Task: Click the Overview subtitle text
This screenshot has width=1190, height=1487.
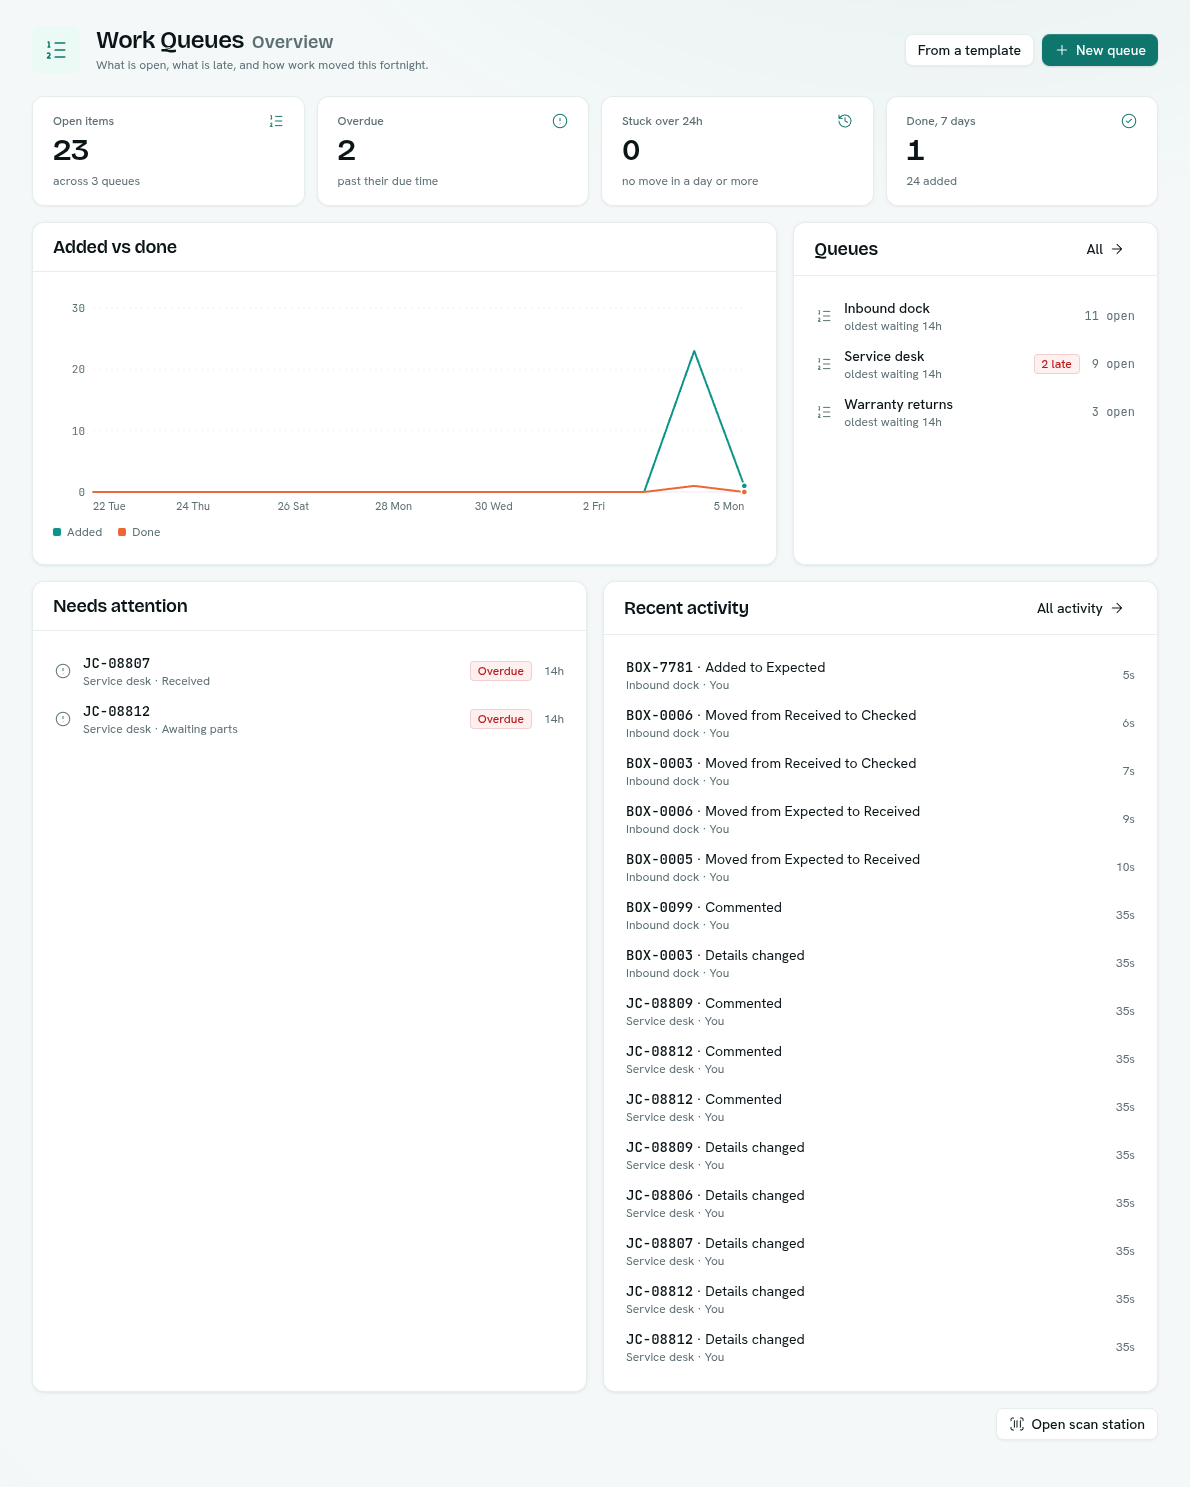Action: point(292,42)
